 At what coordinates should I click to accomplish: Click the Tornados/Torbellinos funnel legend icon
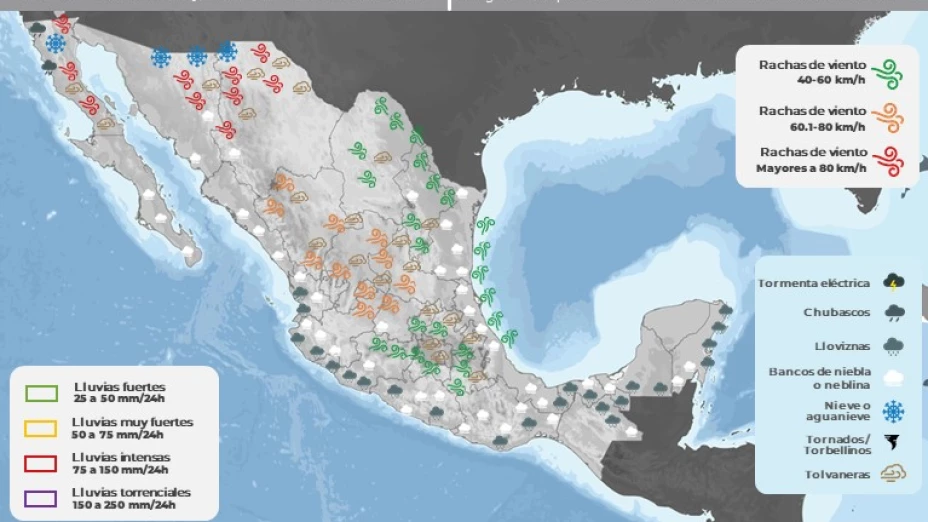click(x=892, y=442)
